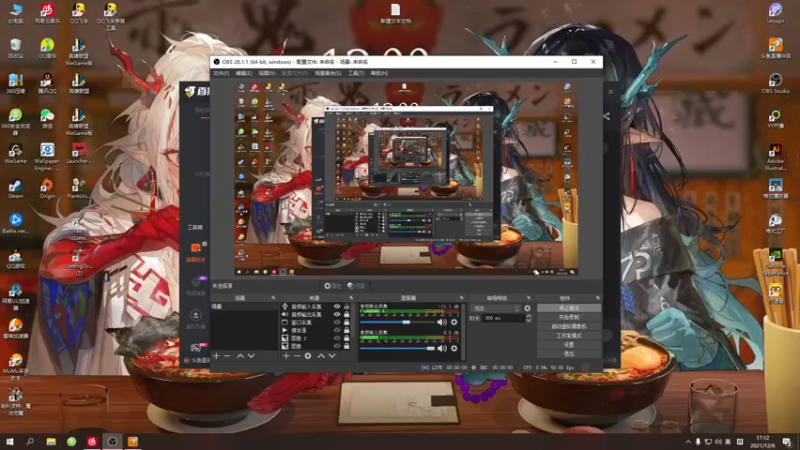800x450 pixels.
Task: Select the 场景 entry in the scenes list
Action: 244,307
